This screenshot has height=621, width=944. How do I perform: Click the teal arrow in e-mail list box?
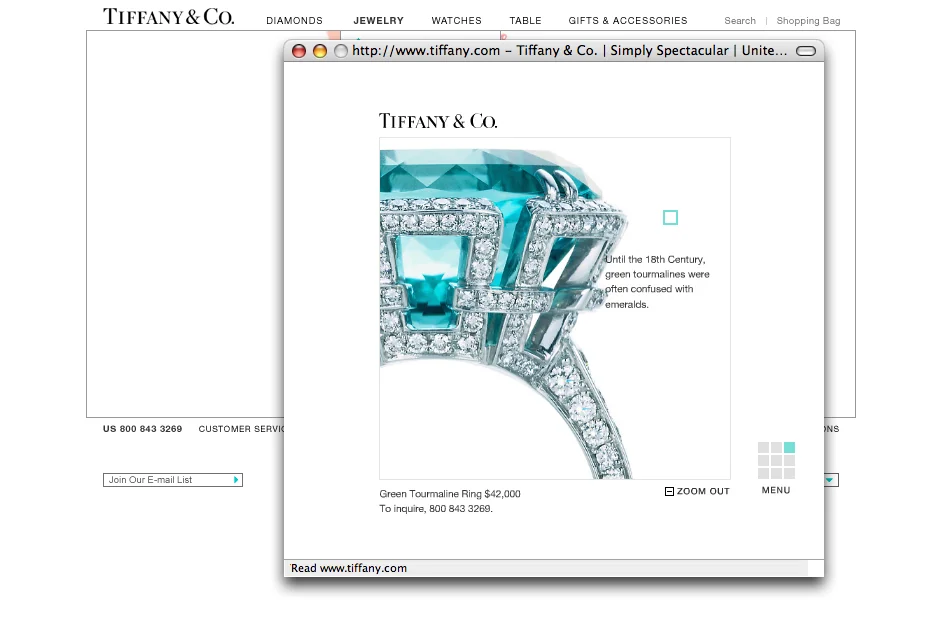[x=236, y=480]
